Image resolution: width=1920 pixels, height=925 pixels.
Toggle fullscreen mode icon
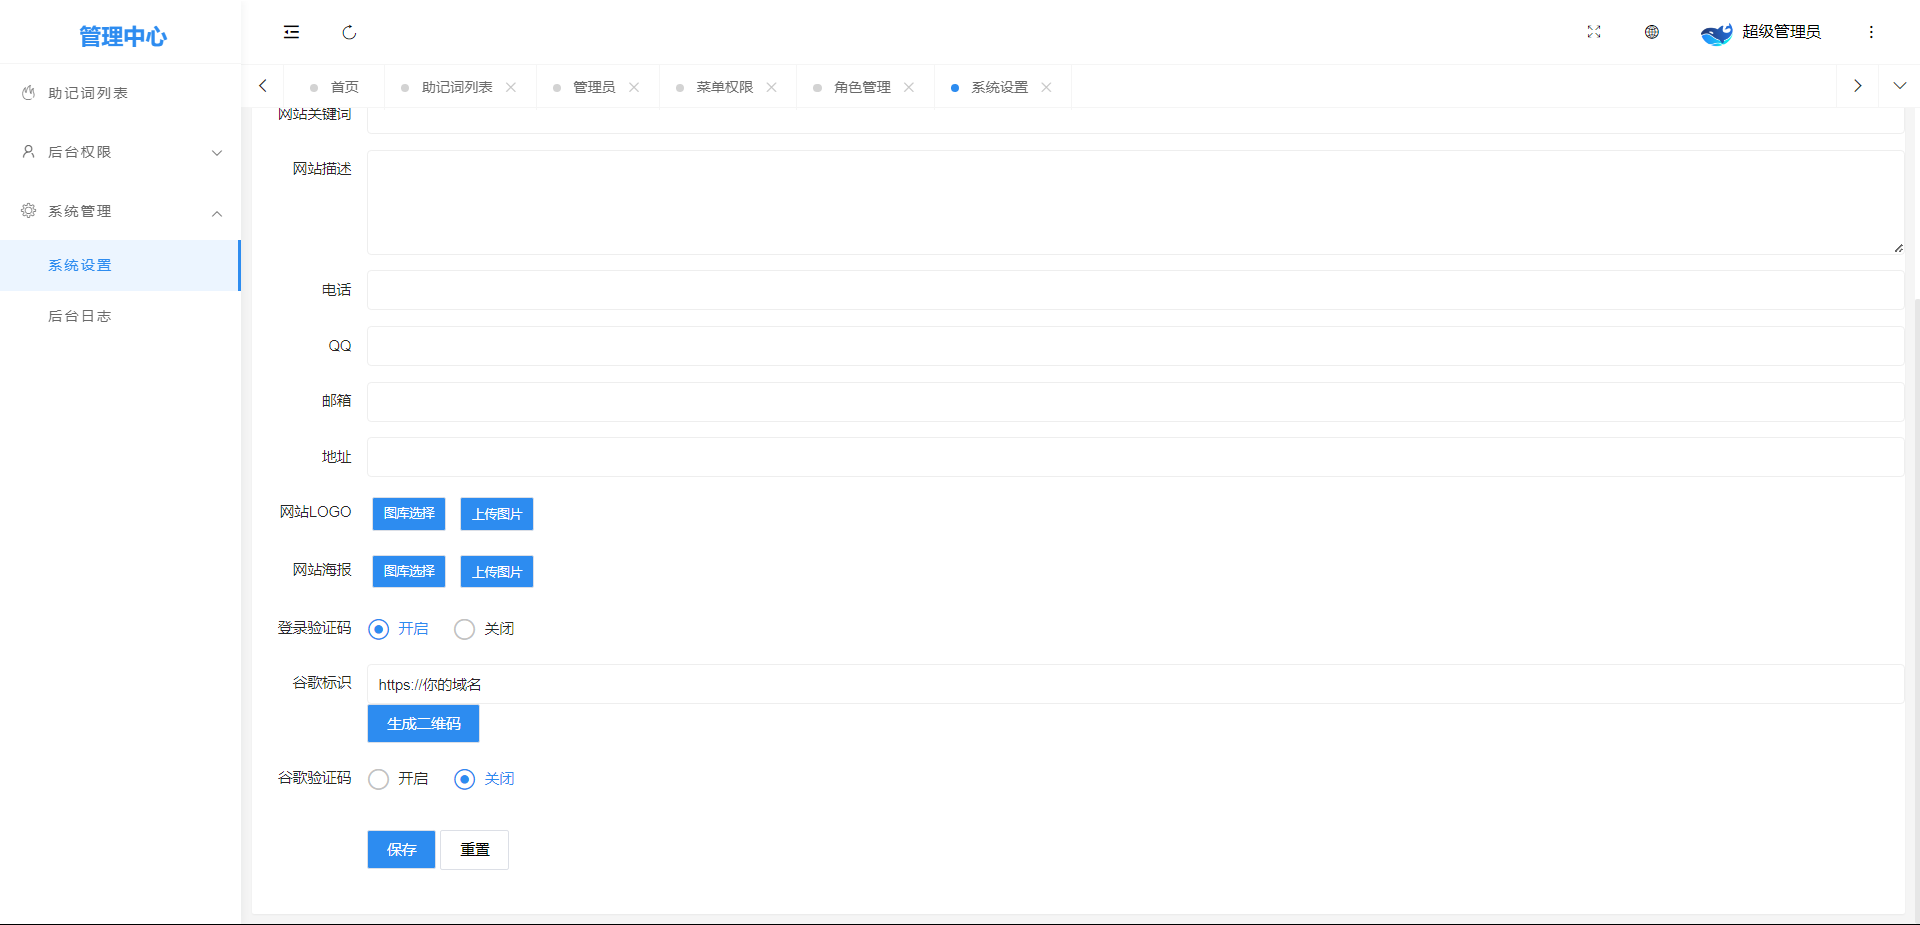(1594, 32)
